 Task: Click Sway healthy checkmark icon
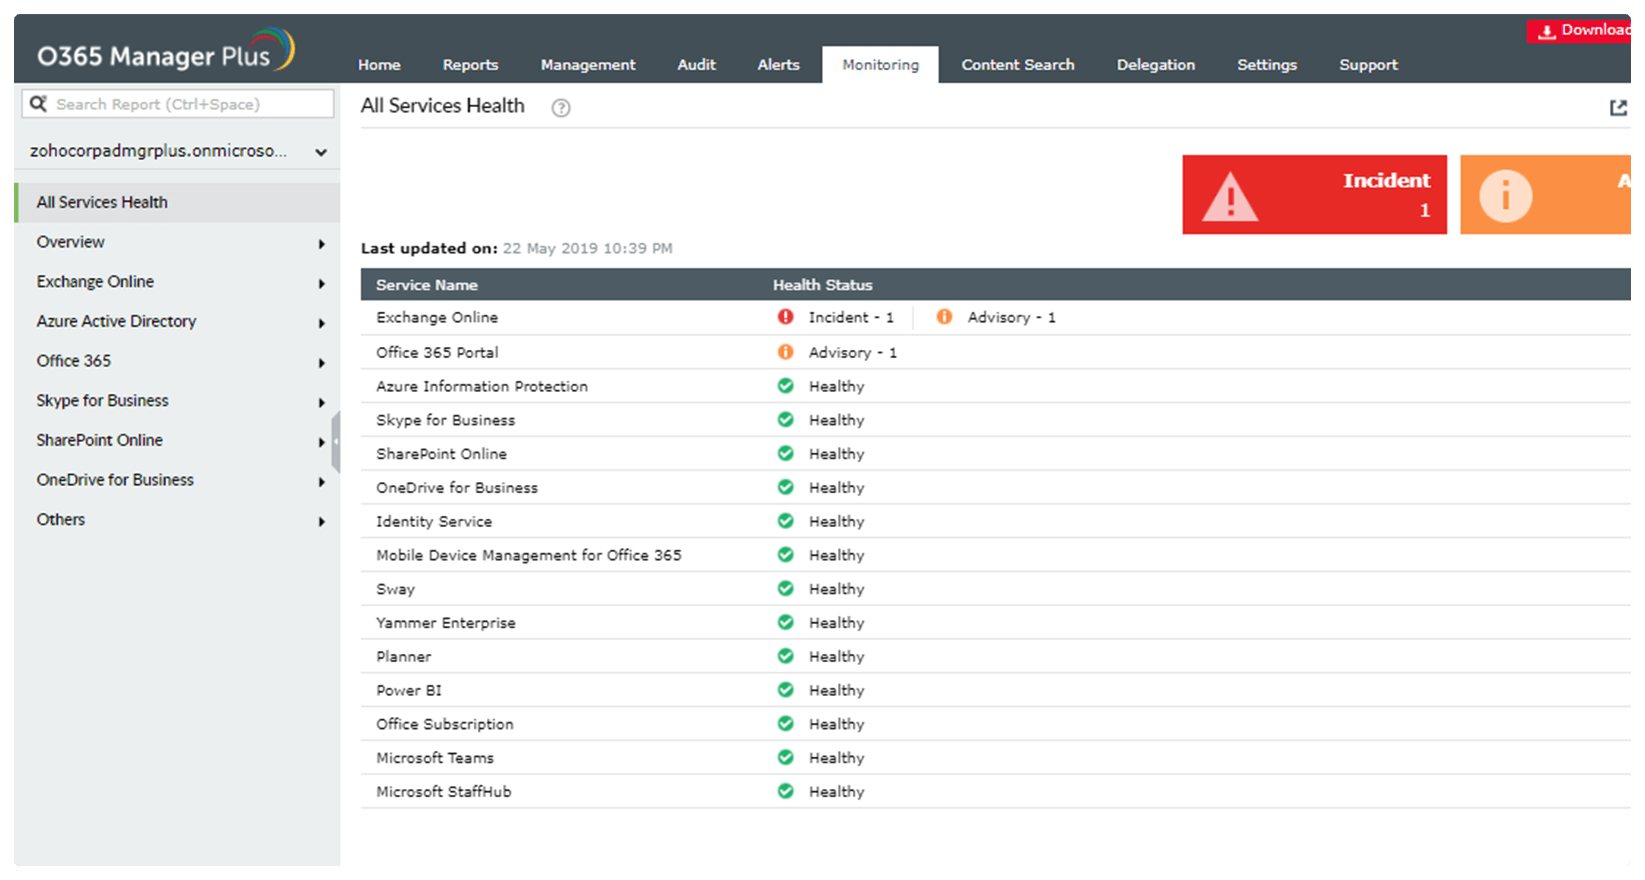[786, 589]
